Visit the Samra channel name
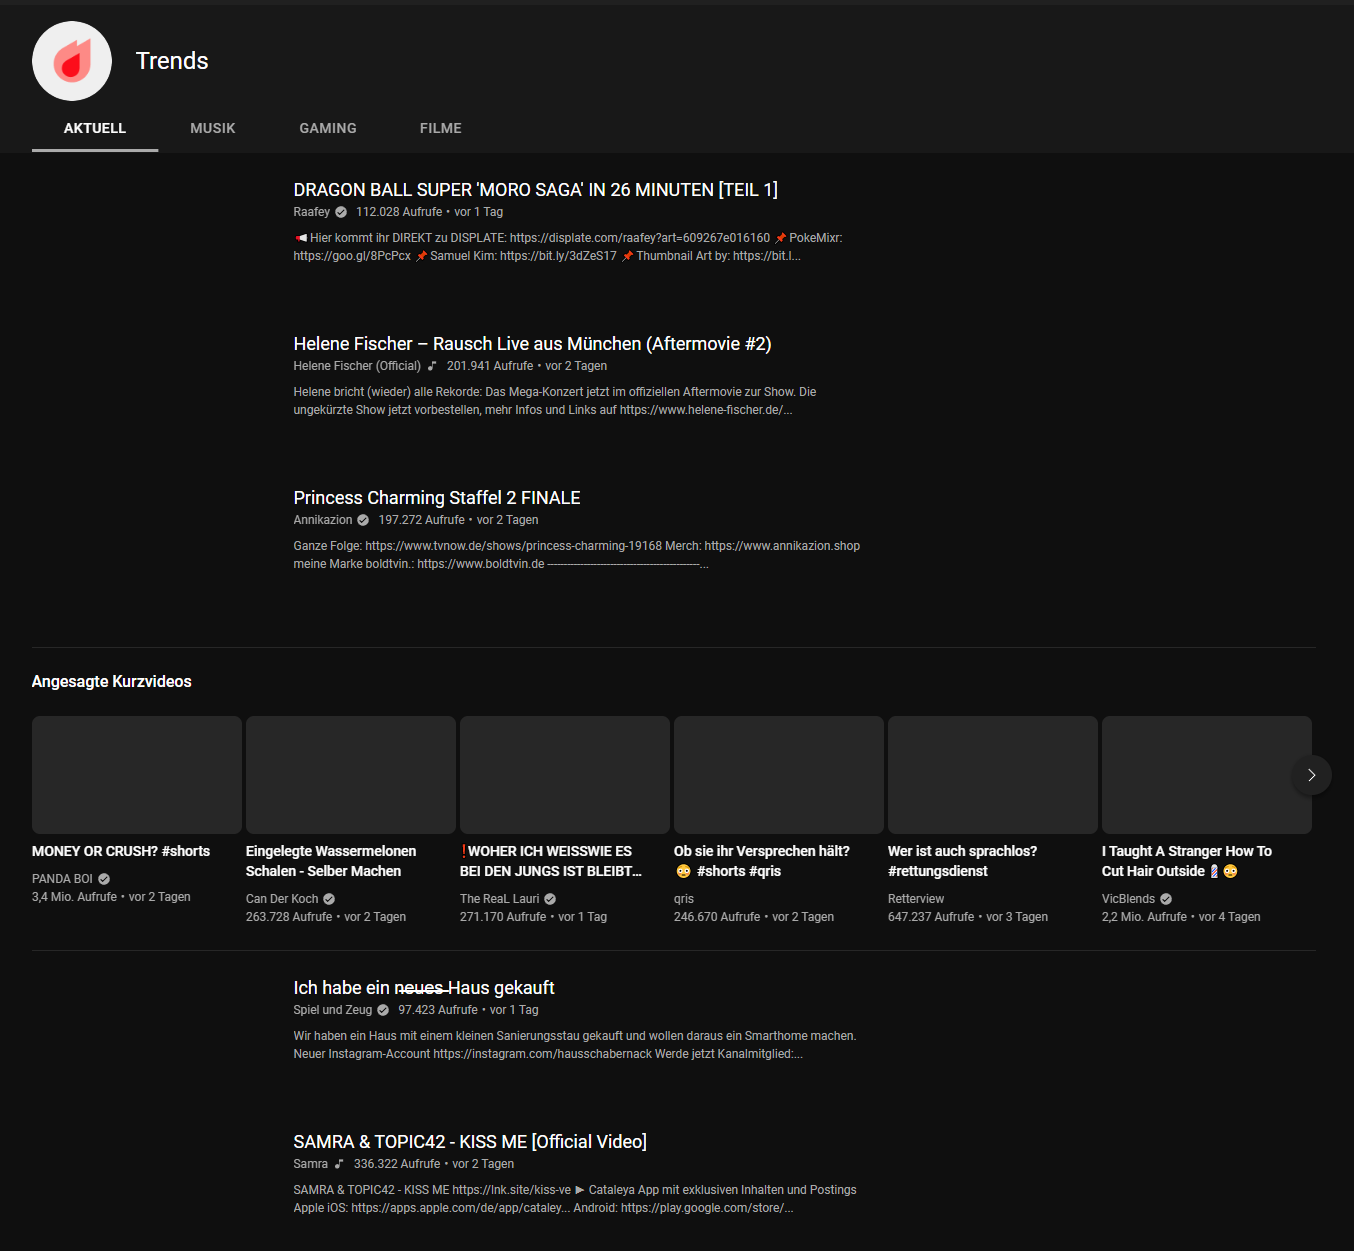The width and height of the screenshot is (1354, 1251). [x=311, y=1164]
